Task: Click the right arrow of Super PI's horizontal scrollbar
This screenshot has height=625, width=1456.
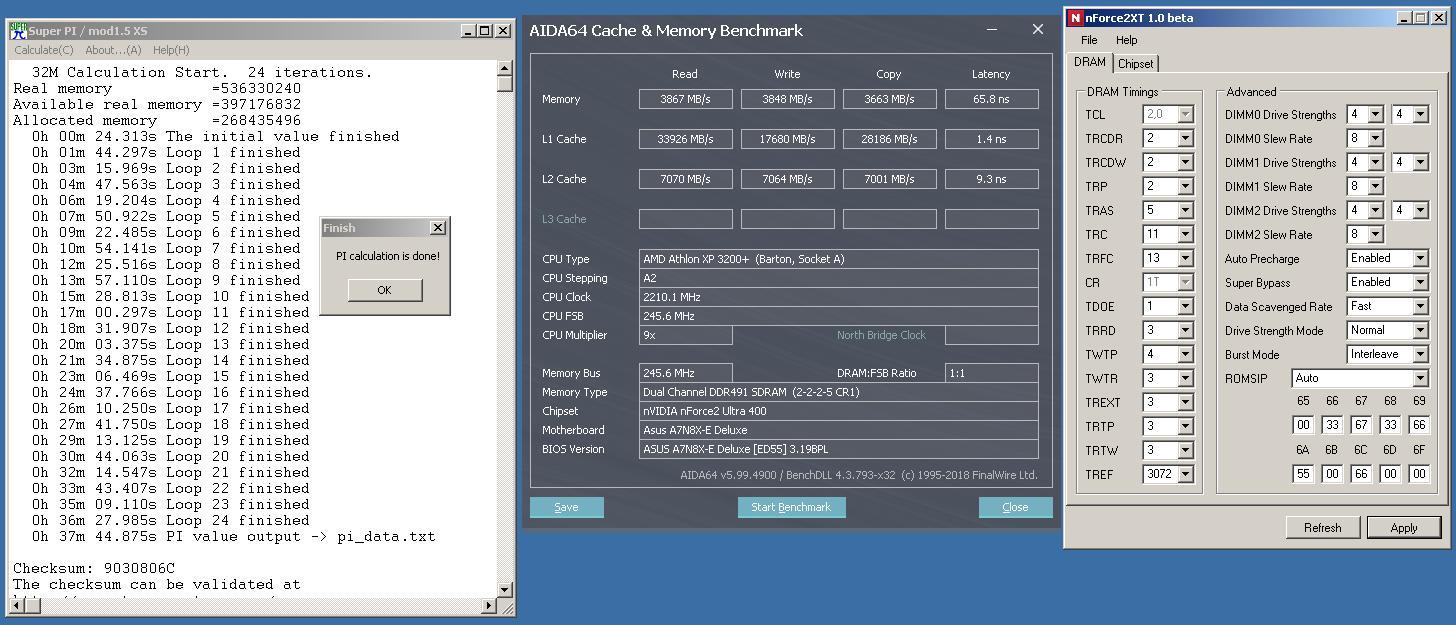Action: [489, 606]
